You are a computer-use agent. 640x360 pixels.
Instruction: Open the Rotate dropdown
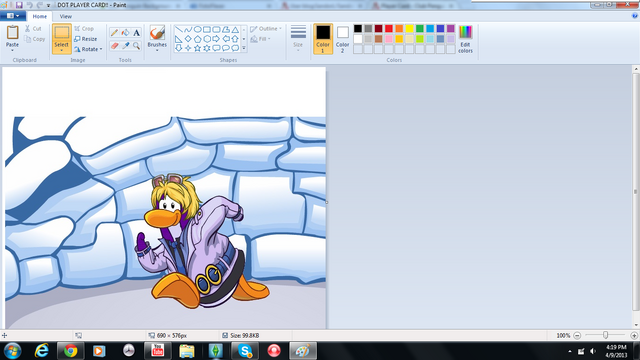88,49
